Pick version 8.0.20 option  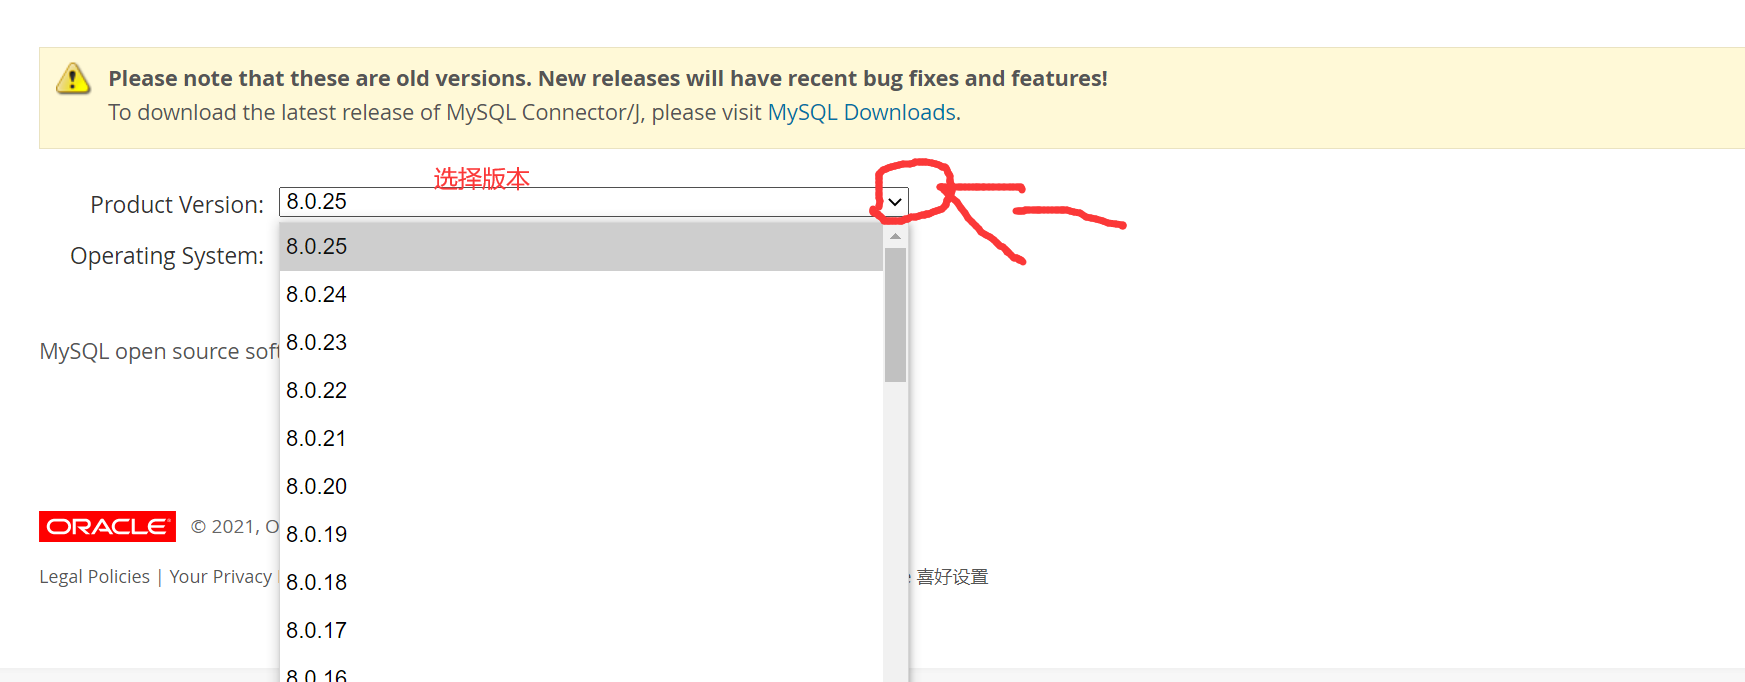[x=582, y=486]
